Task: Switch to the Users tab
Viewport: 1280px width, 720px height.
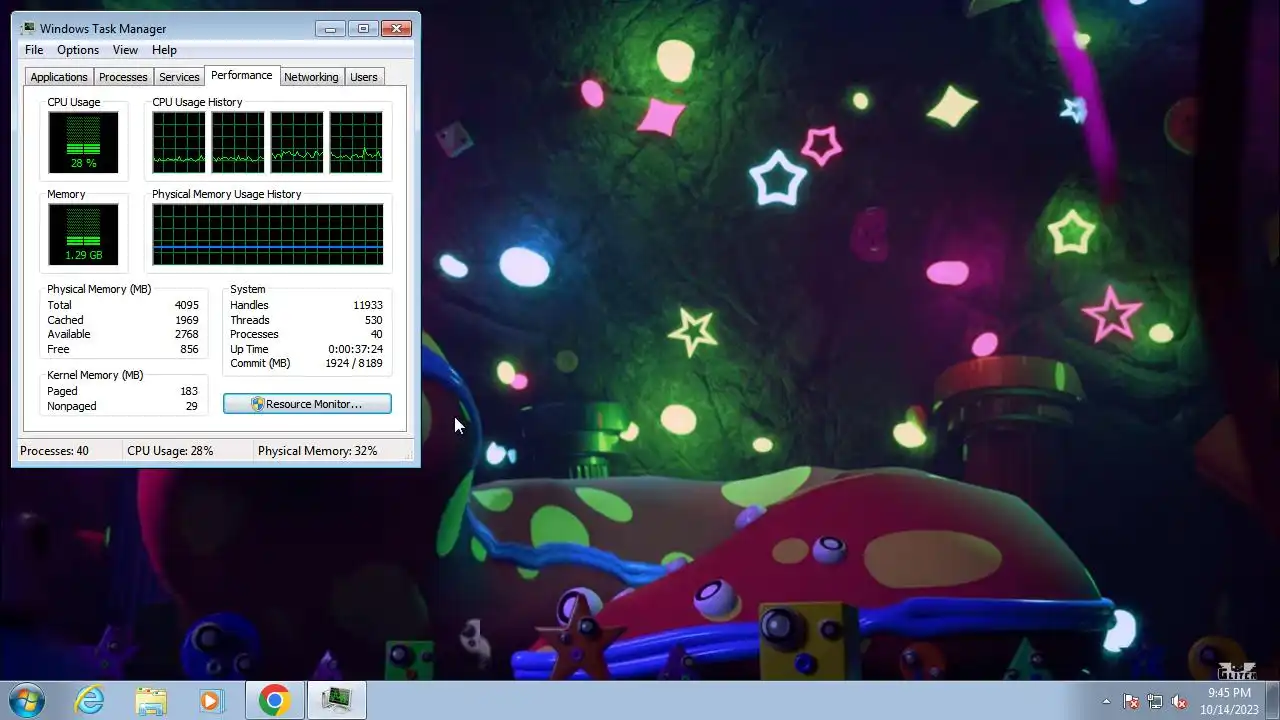Action: (x=364, y=77)
